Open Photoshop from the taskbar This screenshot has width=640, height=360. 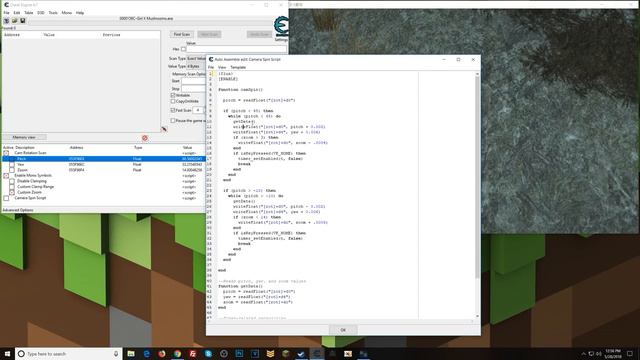239,353
